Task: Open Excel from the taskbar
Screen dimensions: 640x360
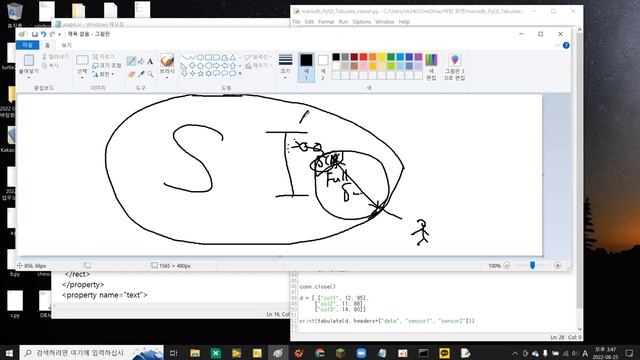Action: (x=216, y=353)
